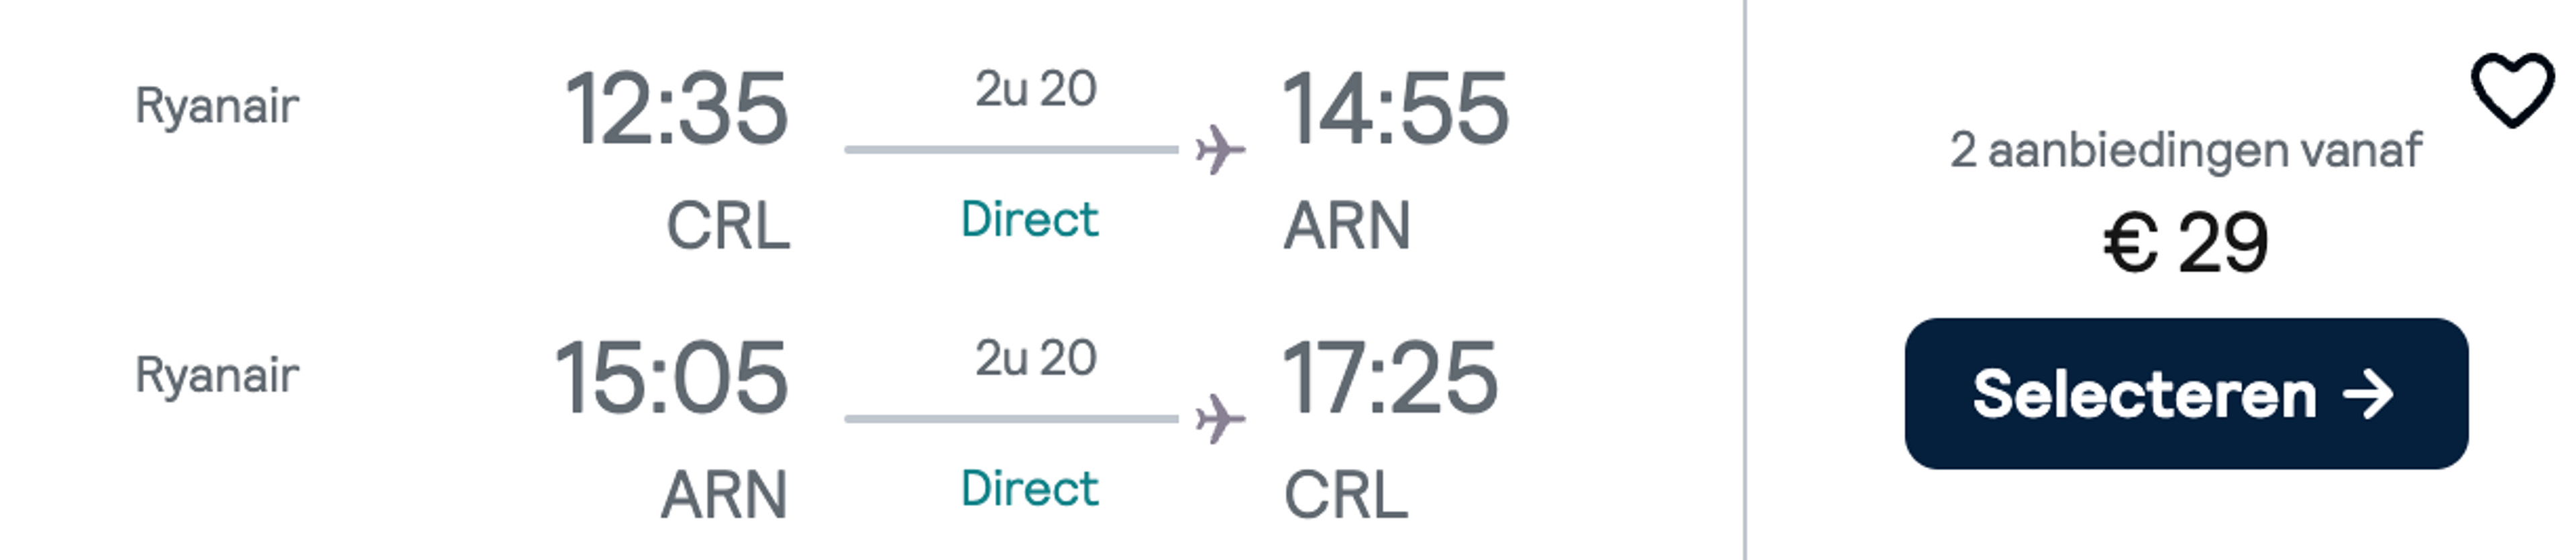
Task: Click the return 2u 20 duration
Action: tap(1036, 358)
